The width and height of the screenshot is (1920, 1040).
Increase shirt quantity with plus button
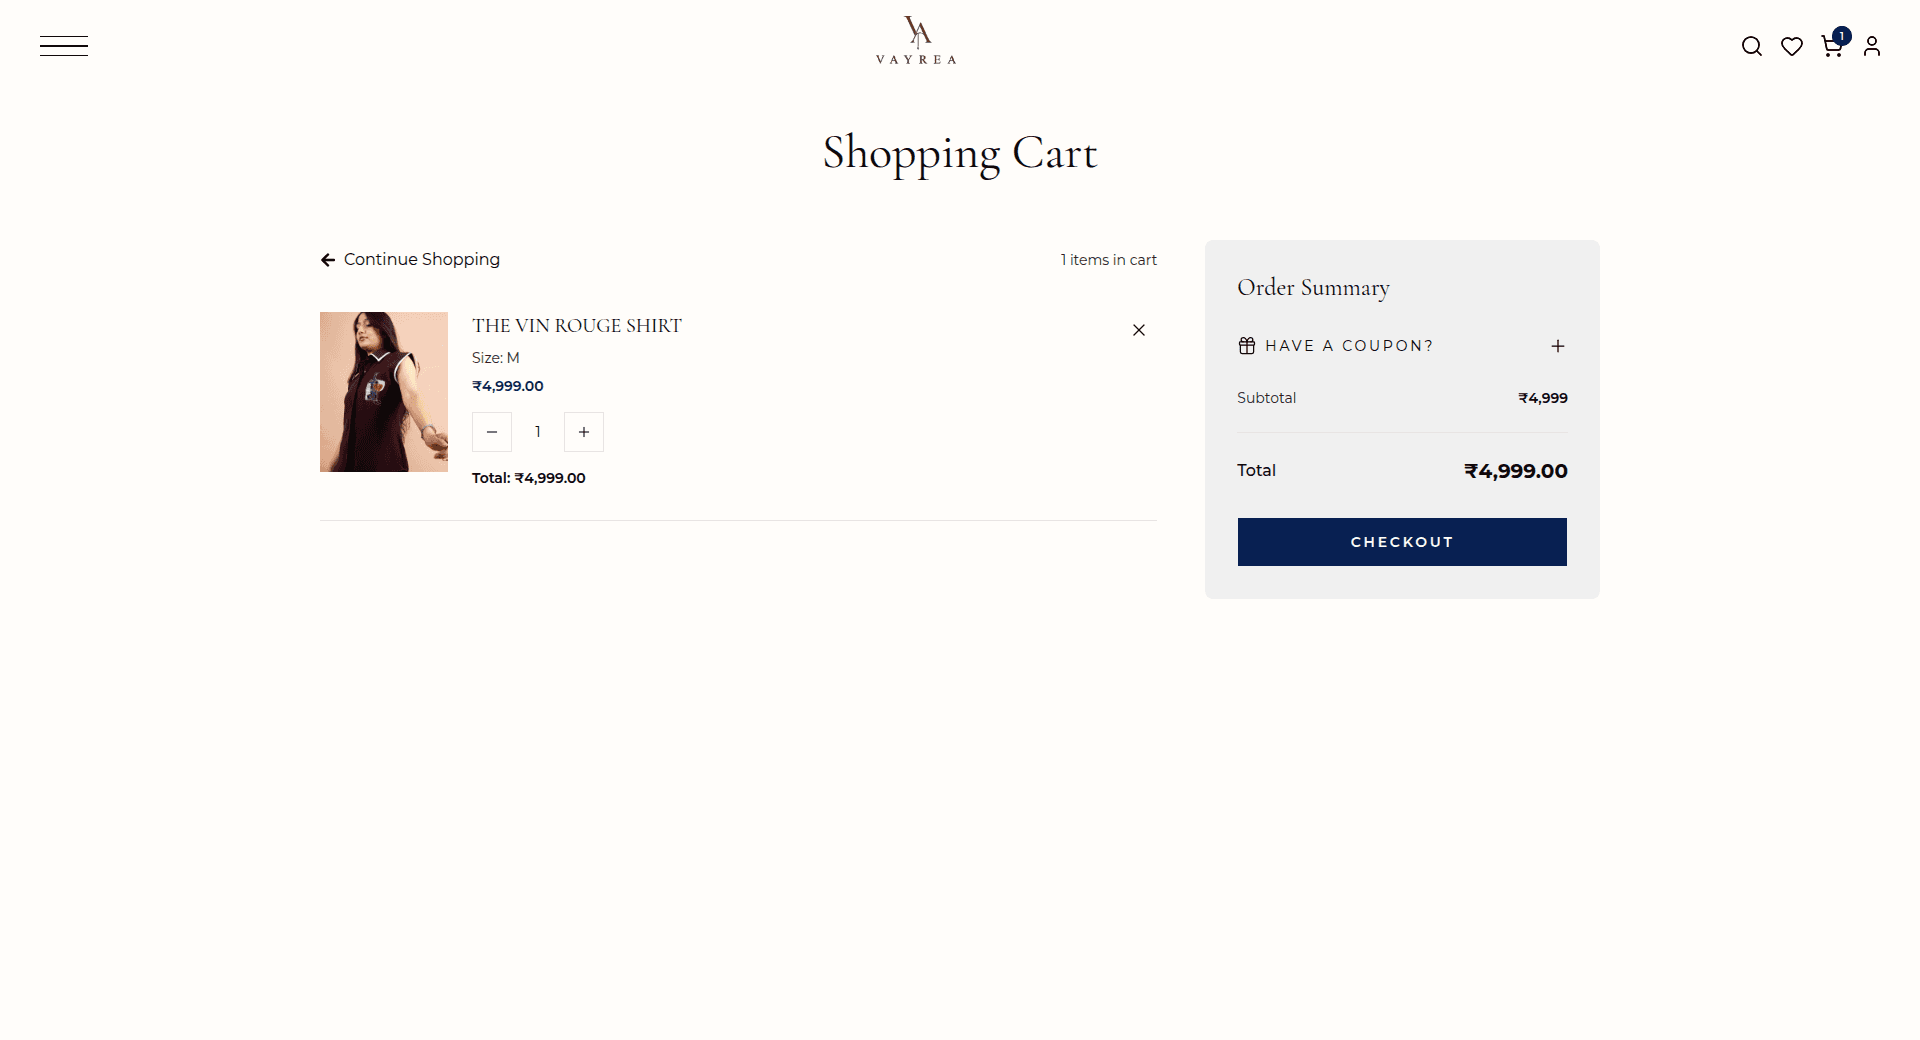pos(584,432)
